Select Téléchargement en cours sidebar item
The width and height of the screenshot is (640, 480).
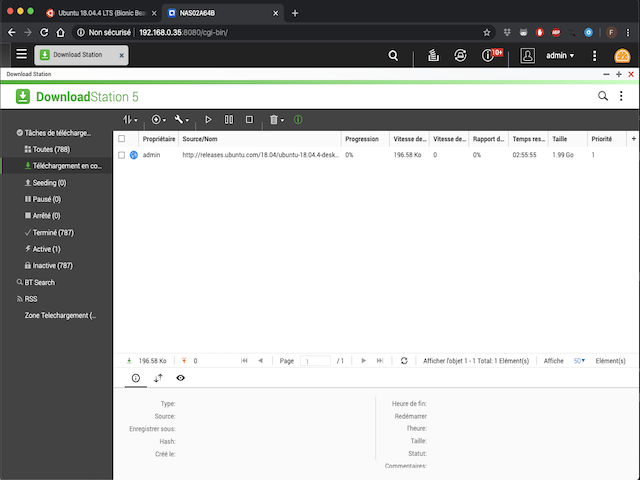pos(57,166)
